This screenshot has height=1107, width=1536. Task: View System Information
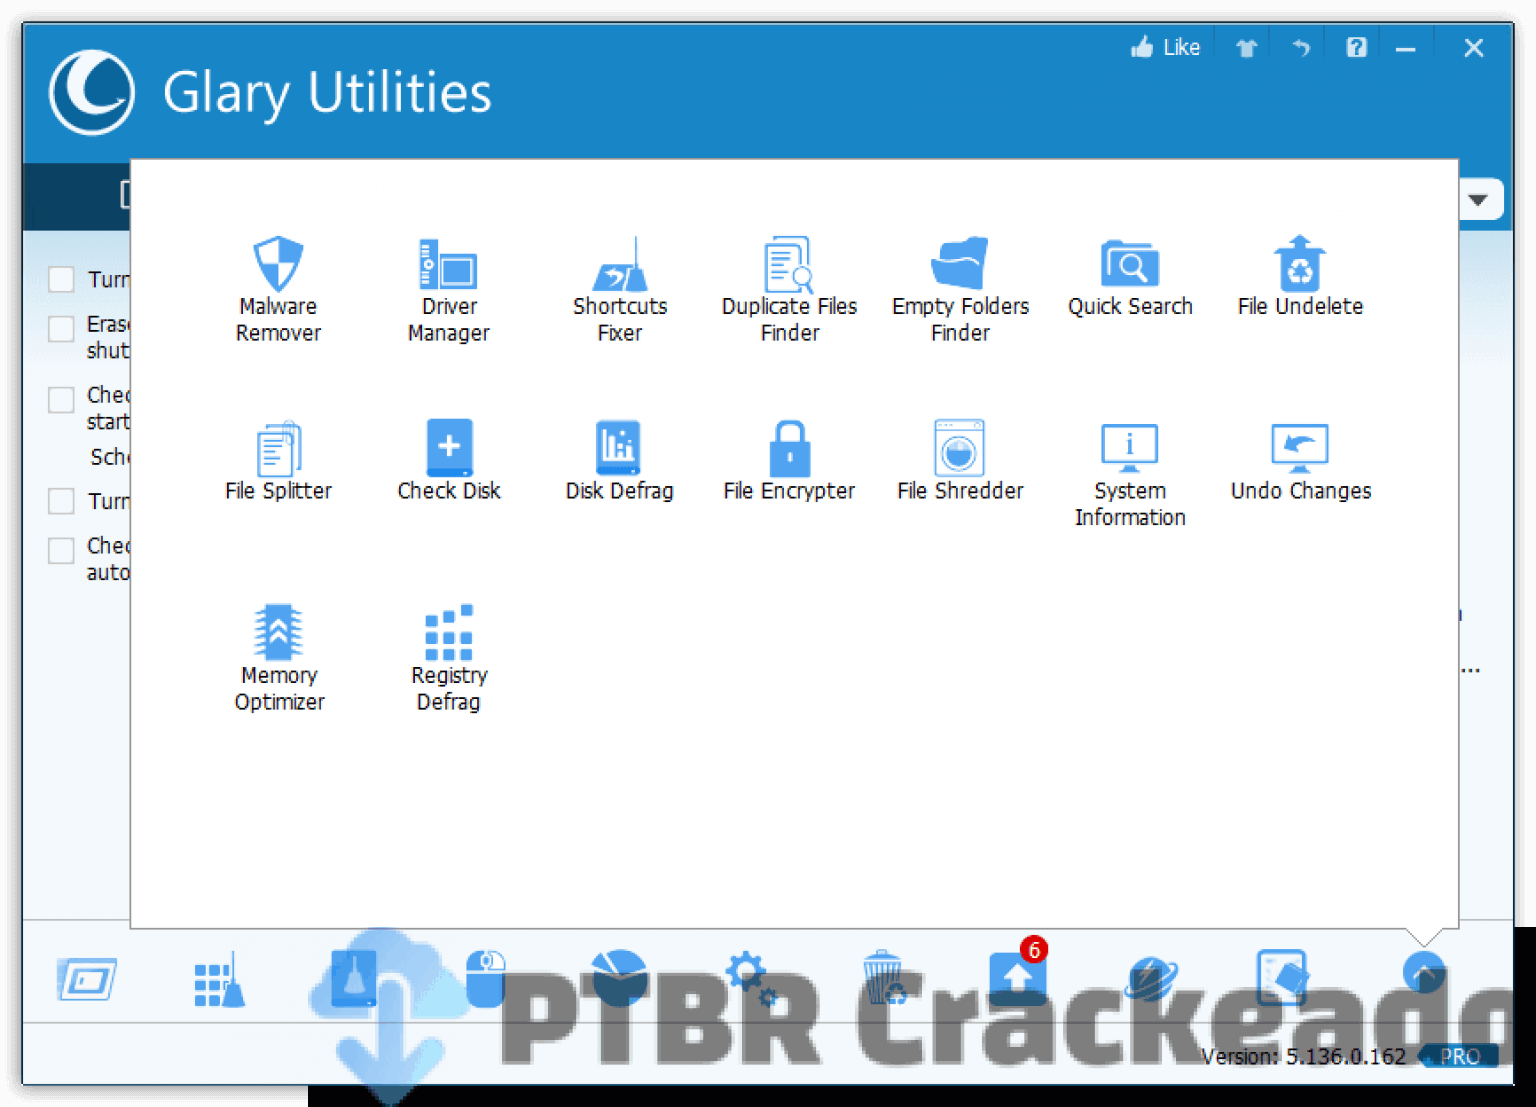tap(1130, 475)
